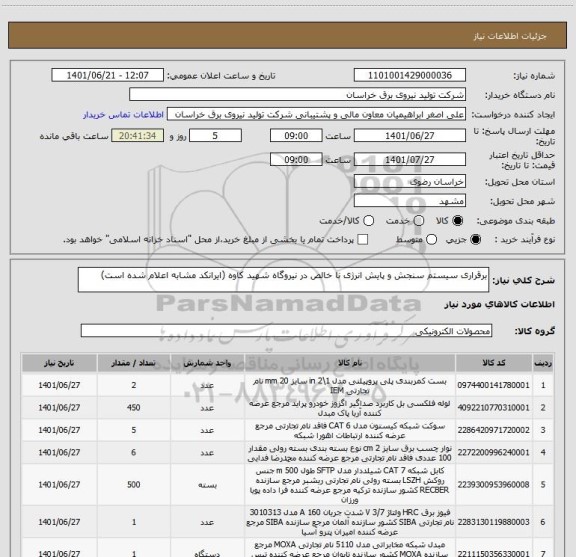The image size is (576, 557).
Task: Click the delivery province field خراسان رضوی
Action: 410,182
